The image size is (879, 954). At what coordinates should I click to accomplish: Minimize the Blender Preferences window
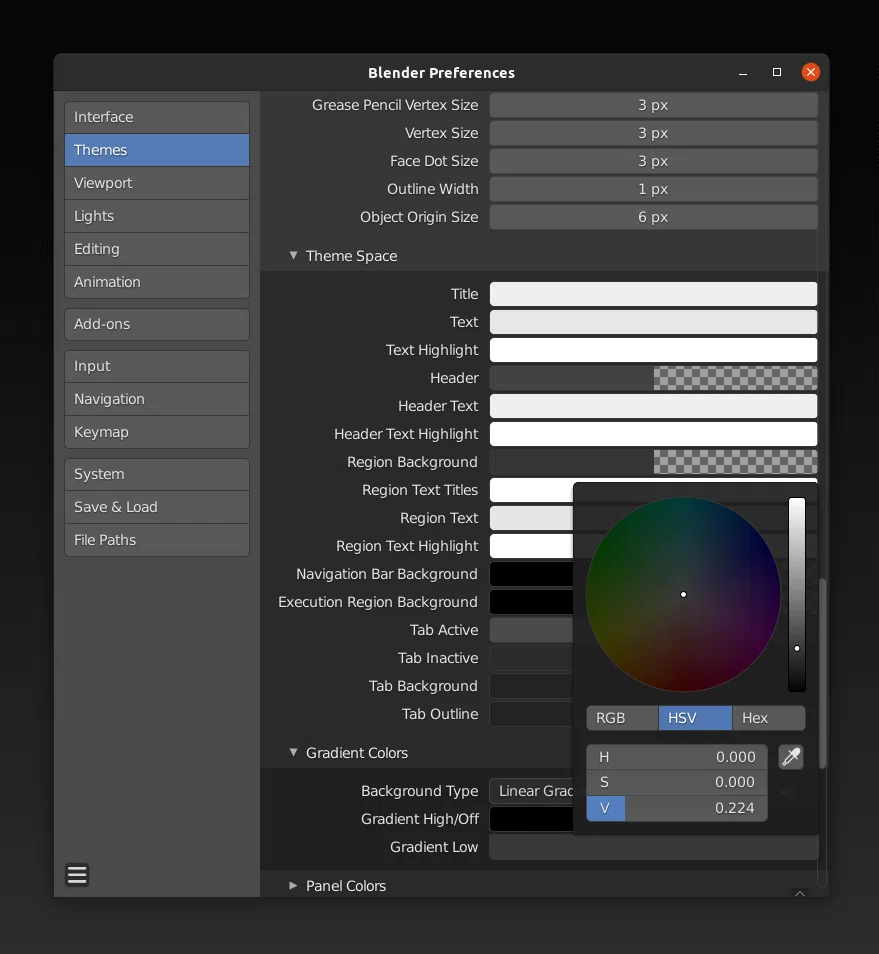743,73
